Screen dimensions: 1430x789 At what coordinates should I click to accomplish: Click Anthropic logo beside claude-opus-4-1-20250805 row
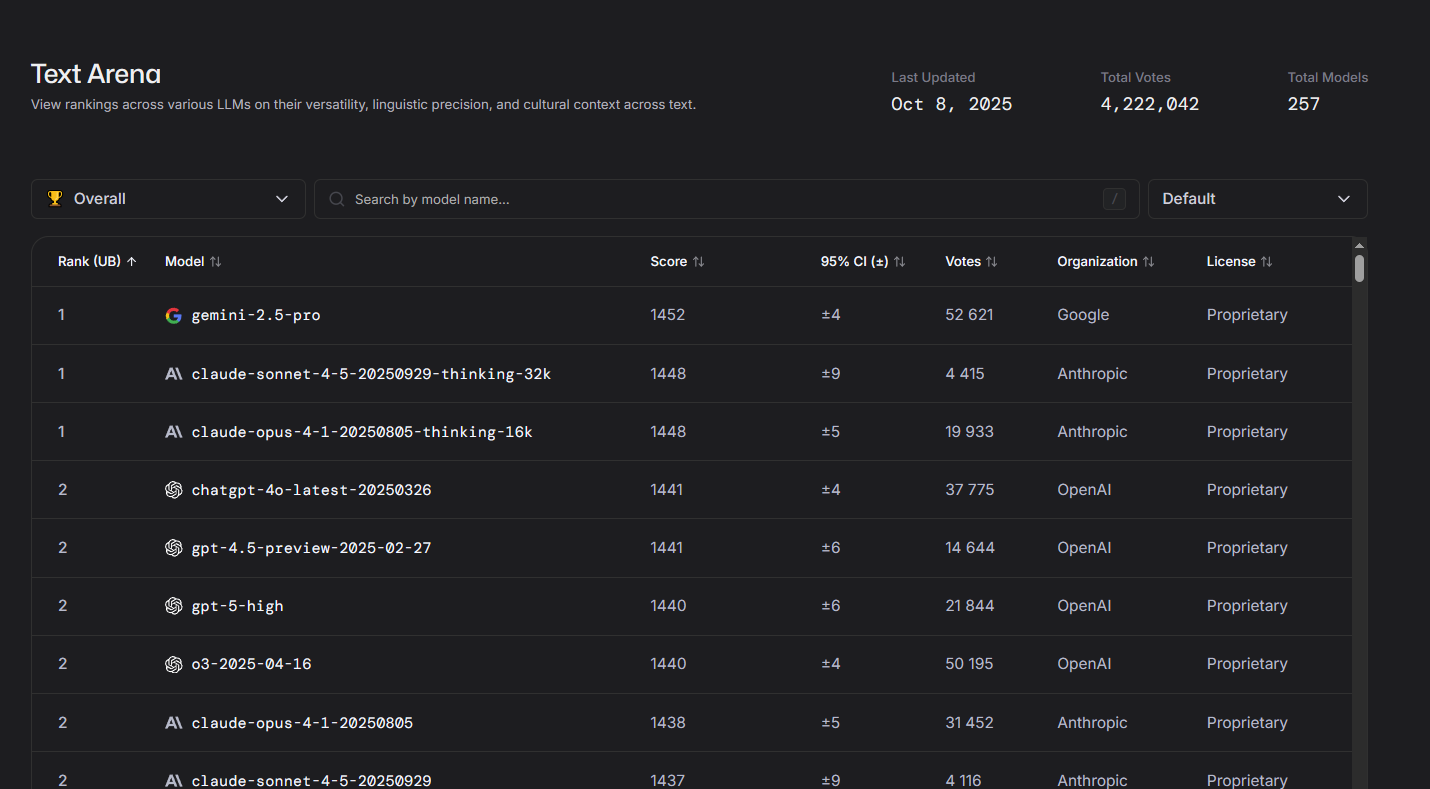coord(173,723)
